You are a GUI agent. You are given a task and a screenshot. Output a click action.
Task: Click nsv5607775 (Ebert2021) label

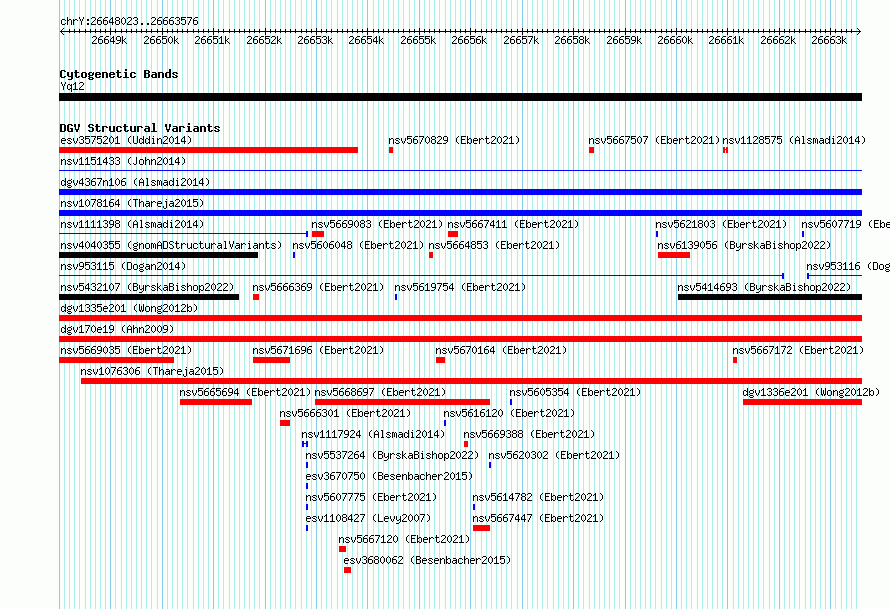(371, 497)
